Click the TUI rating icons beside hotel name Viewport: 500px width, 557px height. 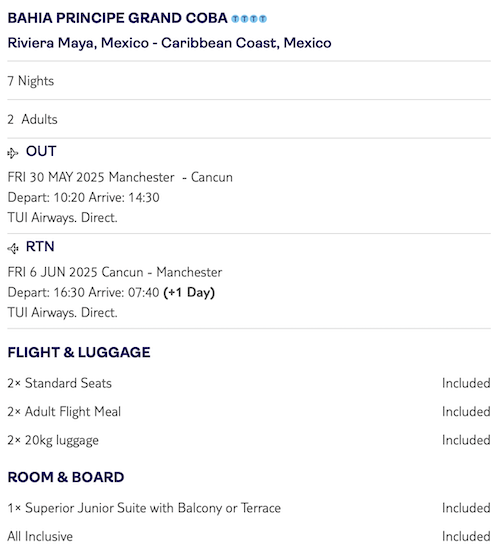[249, 19]
